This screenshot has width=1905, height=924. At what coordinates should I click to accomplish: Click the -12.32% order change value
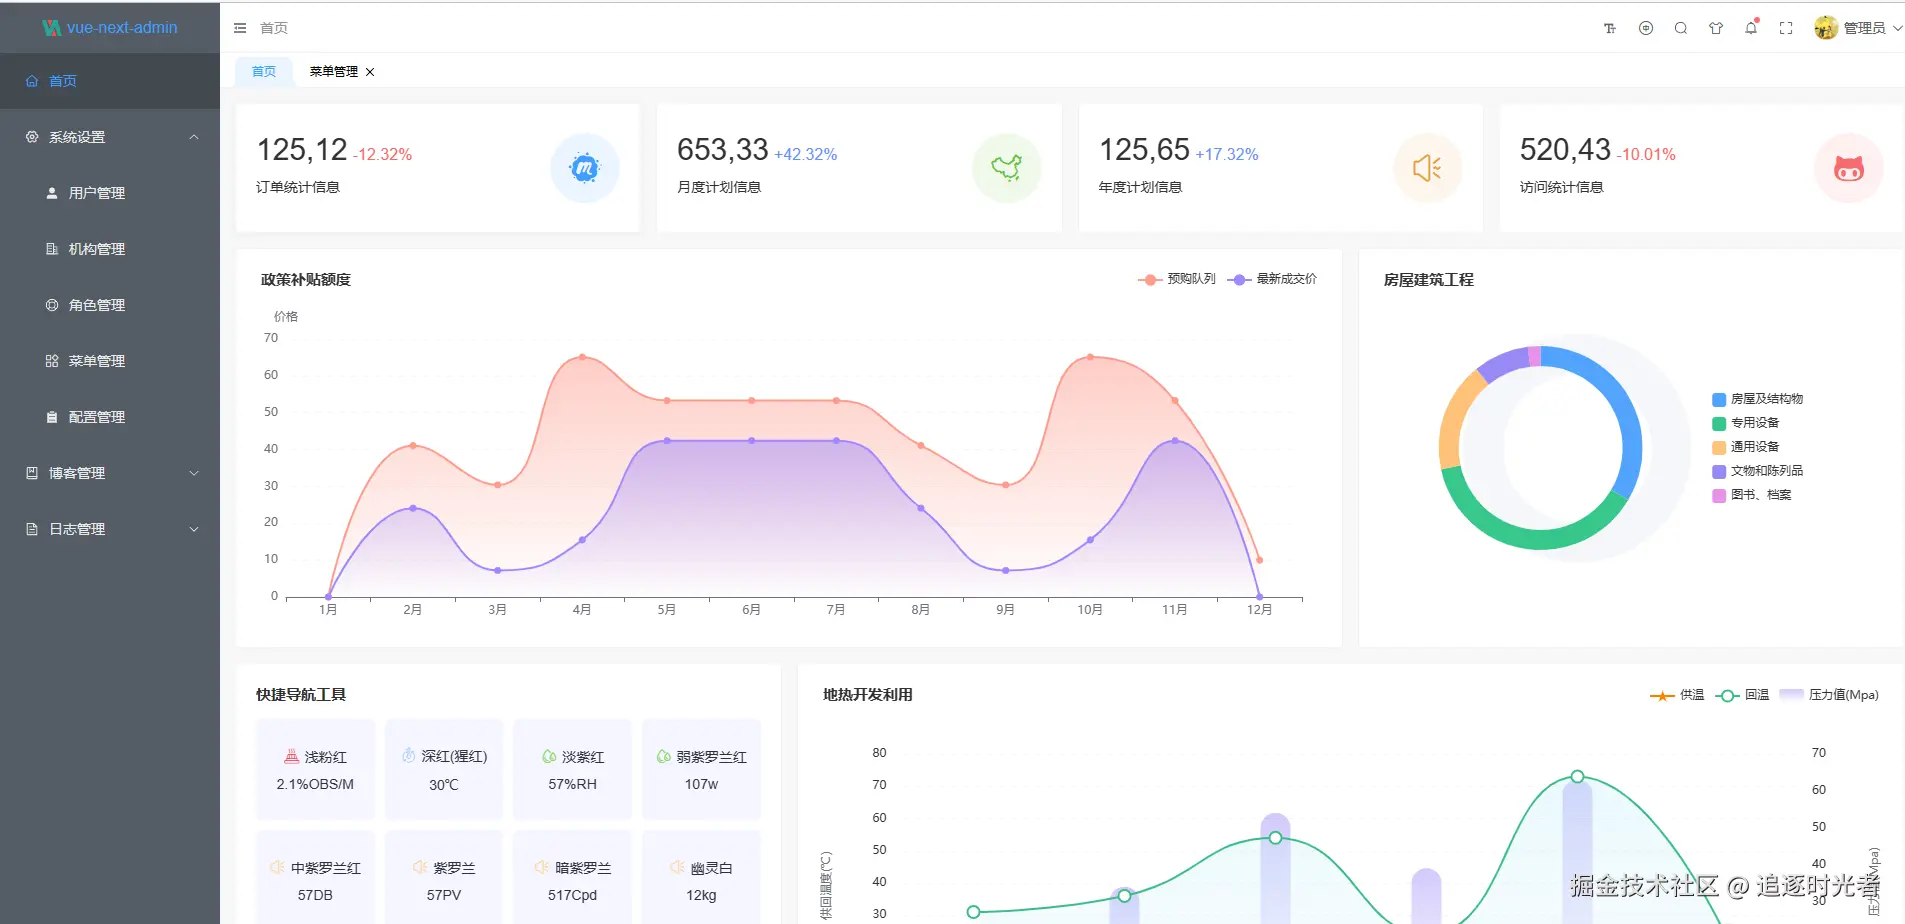383,155
